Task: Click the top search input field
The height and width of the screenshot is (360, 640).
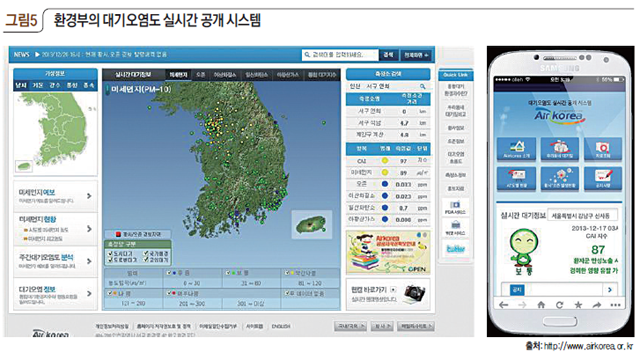Action: (340, 54)
